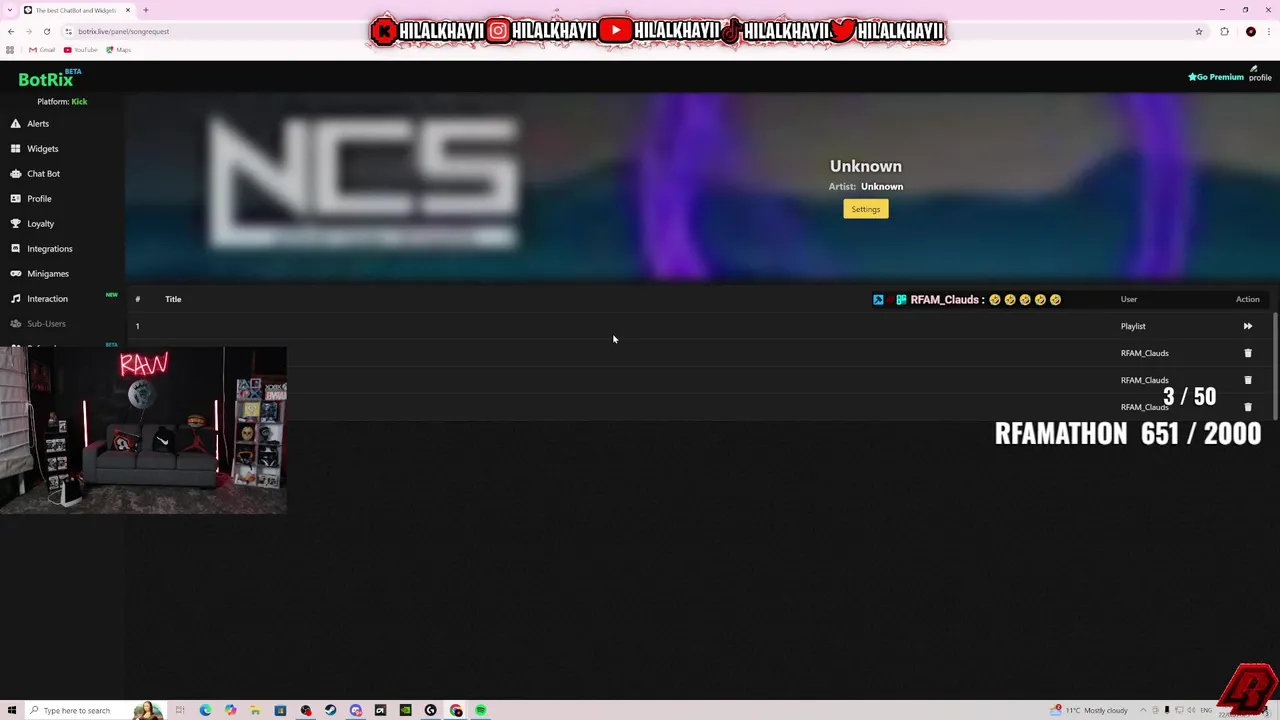Open the Maps bookmark
1280x720 pixels.
(x=118, y=50)
